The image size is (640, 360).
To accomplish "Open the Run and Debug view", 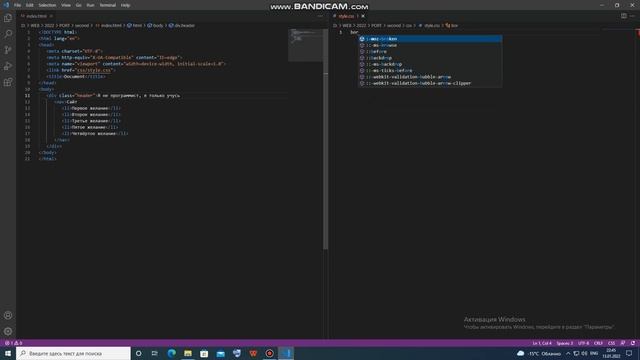I will (x=8, y=66).
